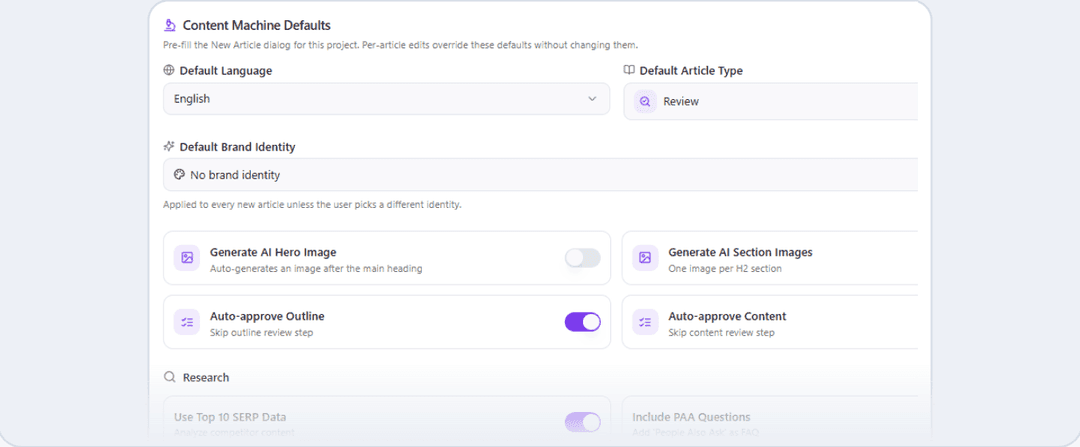Click the Generate AI Hero Image picture icon

pos(187,258)
